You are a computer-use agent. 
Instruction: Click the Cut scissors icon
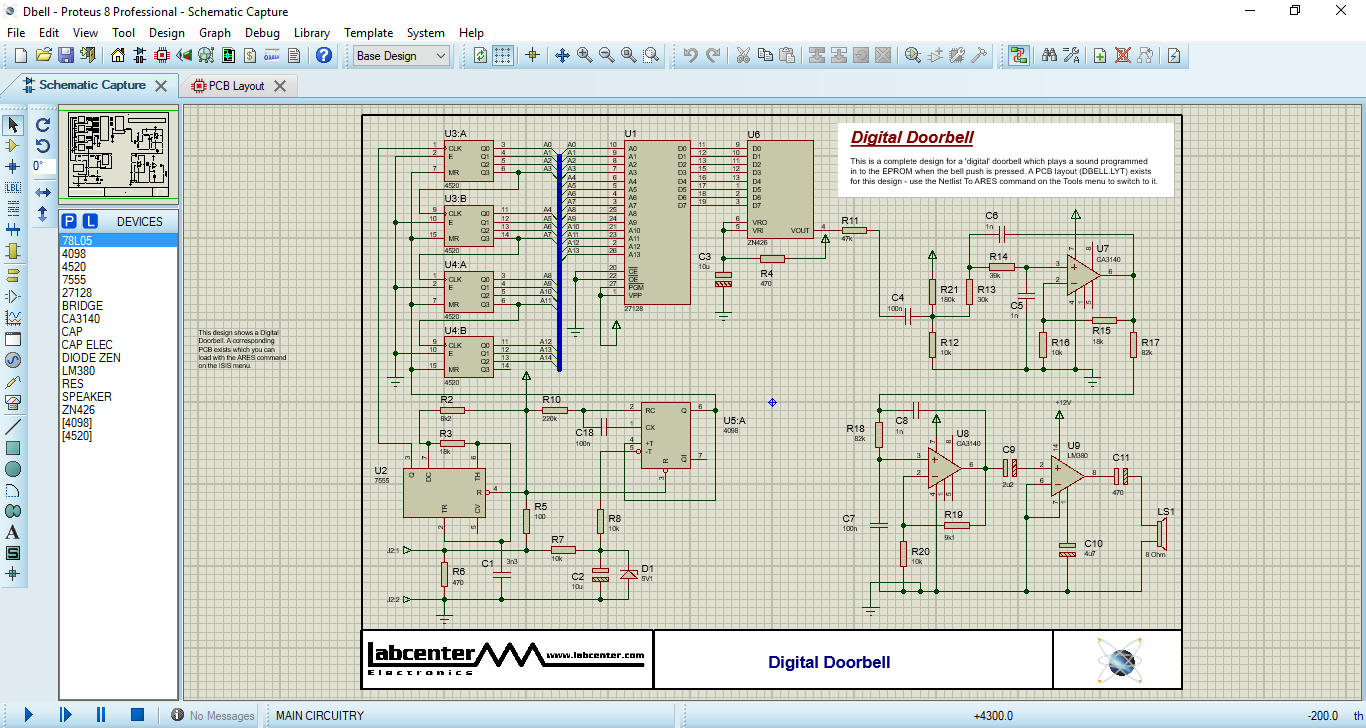[x=743, y=56]
